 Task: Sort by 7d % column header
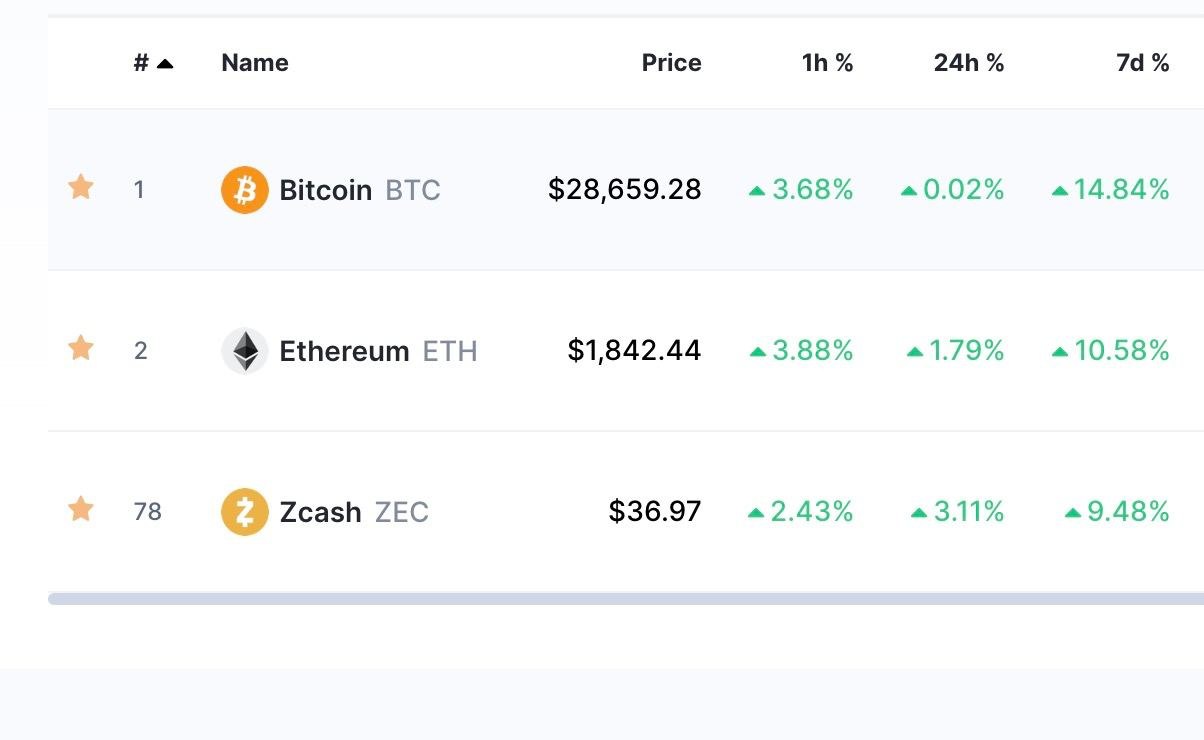1143,63
